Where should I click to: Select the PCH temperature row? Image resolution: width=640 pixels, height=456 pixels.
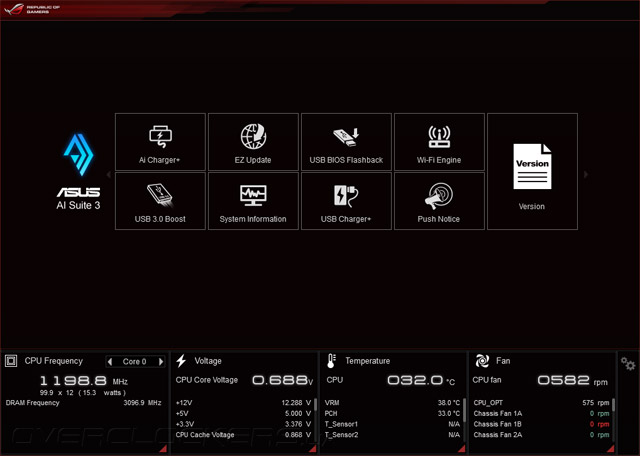(392, 414)
